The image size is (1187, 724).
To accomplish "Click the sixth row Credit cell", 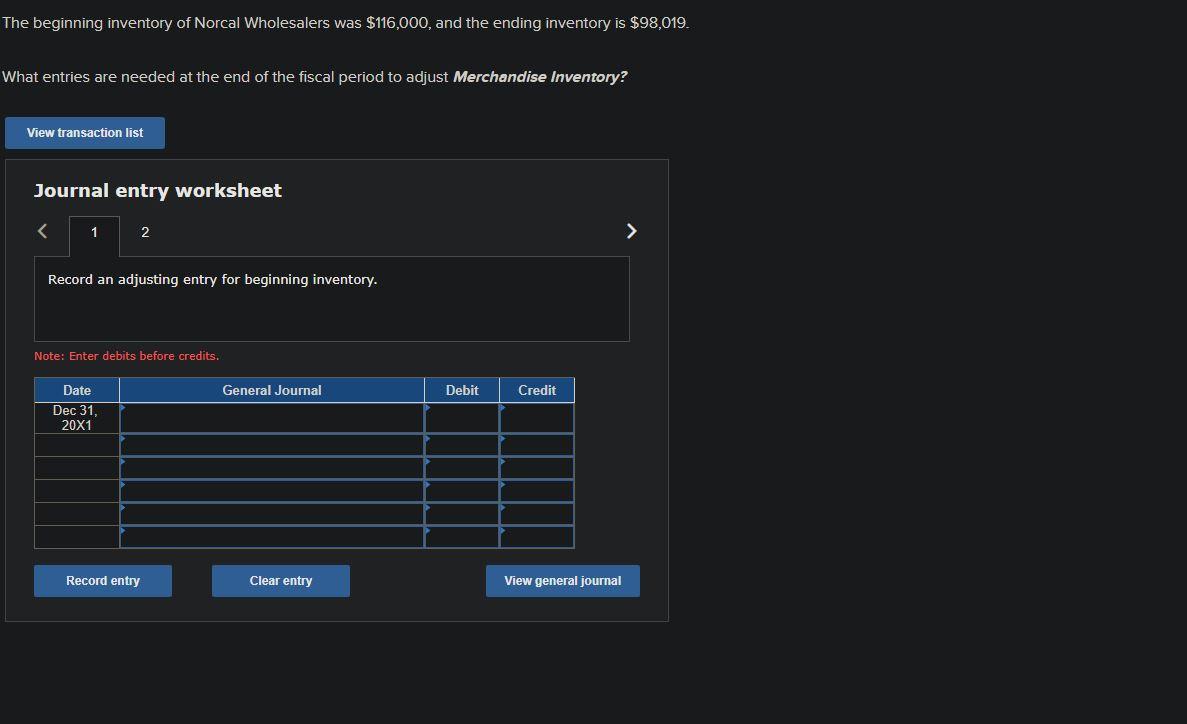I will (537, 537).
